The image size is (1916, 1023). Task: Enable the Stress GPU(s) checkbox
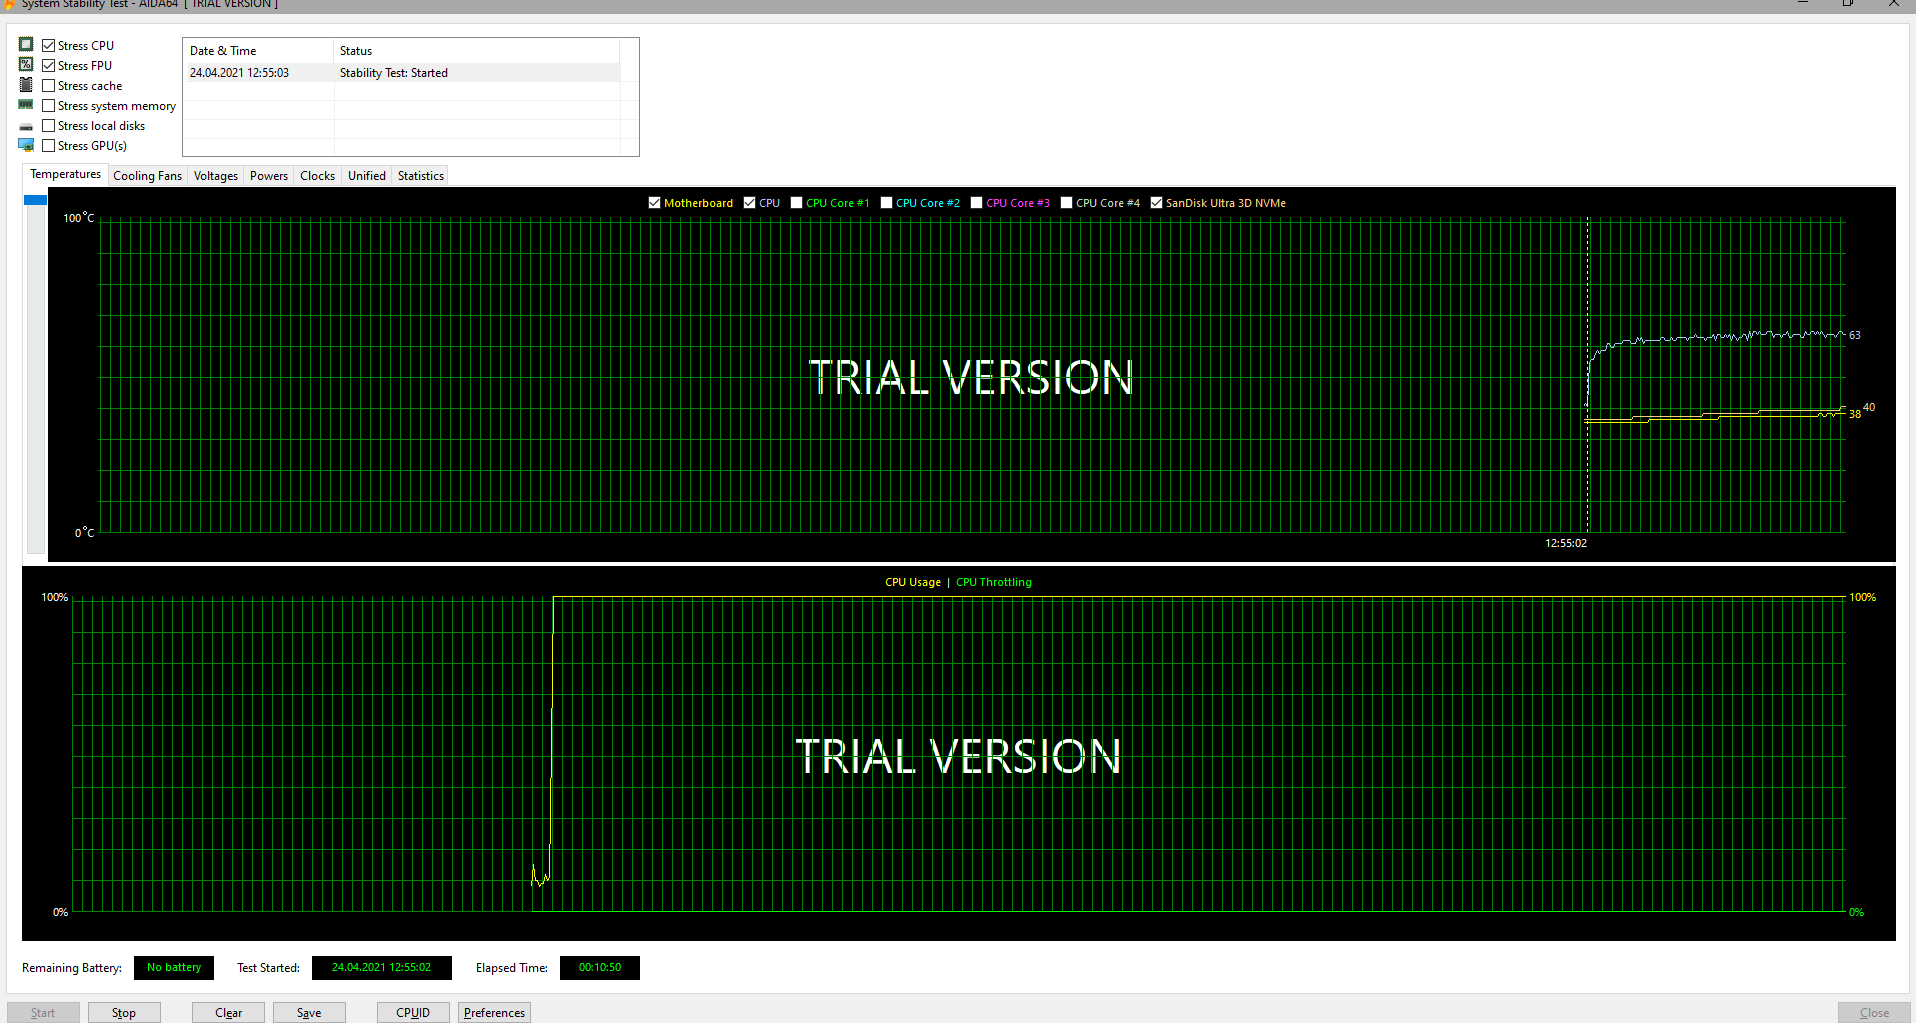click(49, 145)
